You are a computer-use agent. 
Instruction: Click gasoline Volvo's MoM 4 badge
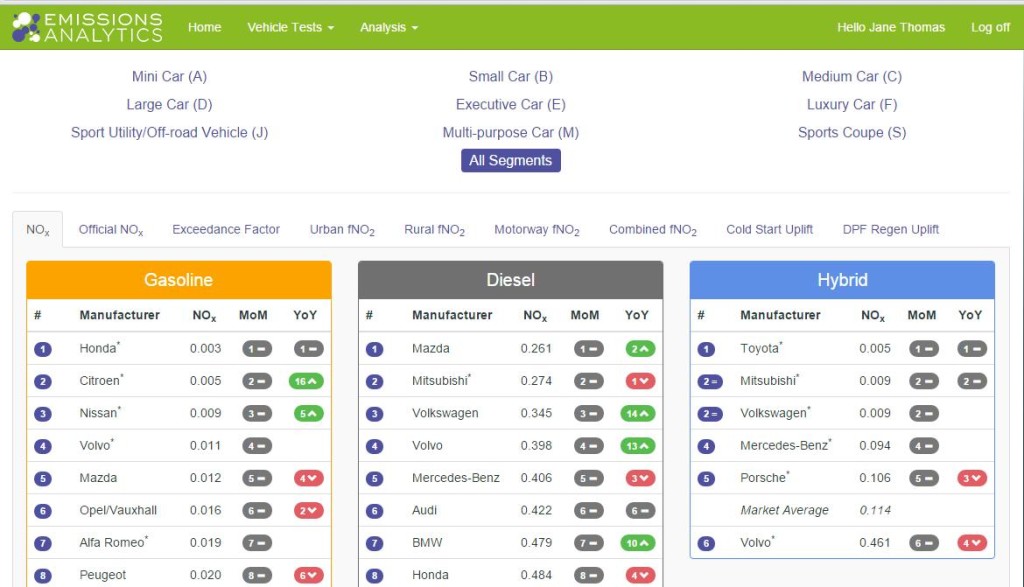point(257,446)
